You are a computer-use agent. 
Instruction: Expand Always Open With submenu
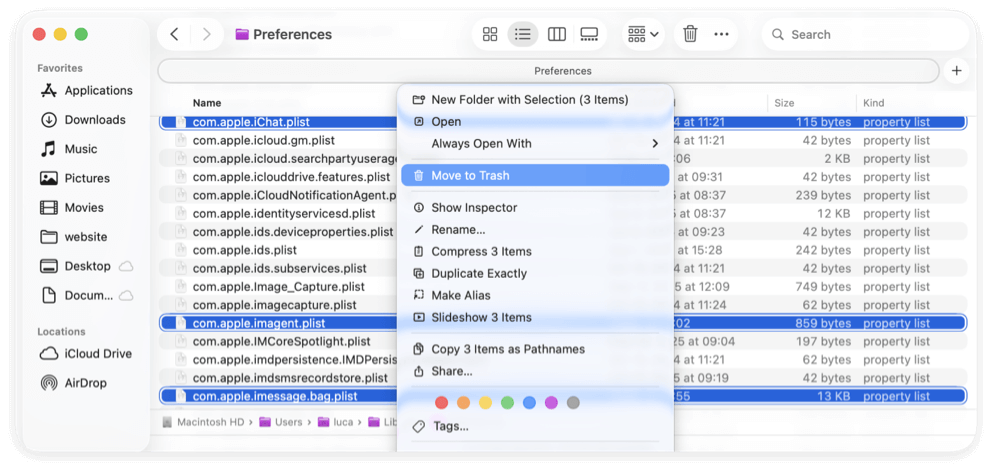tap(535, 144)
